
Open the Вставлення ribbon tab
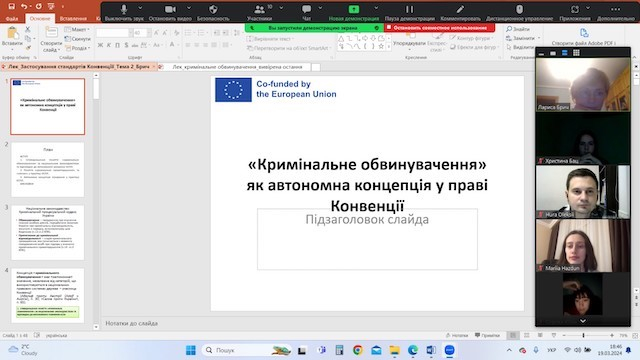[x=73, y=18]
